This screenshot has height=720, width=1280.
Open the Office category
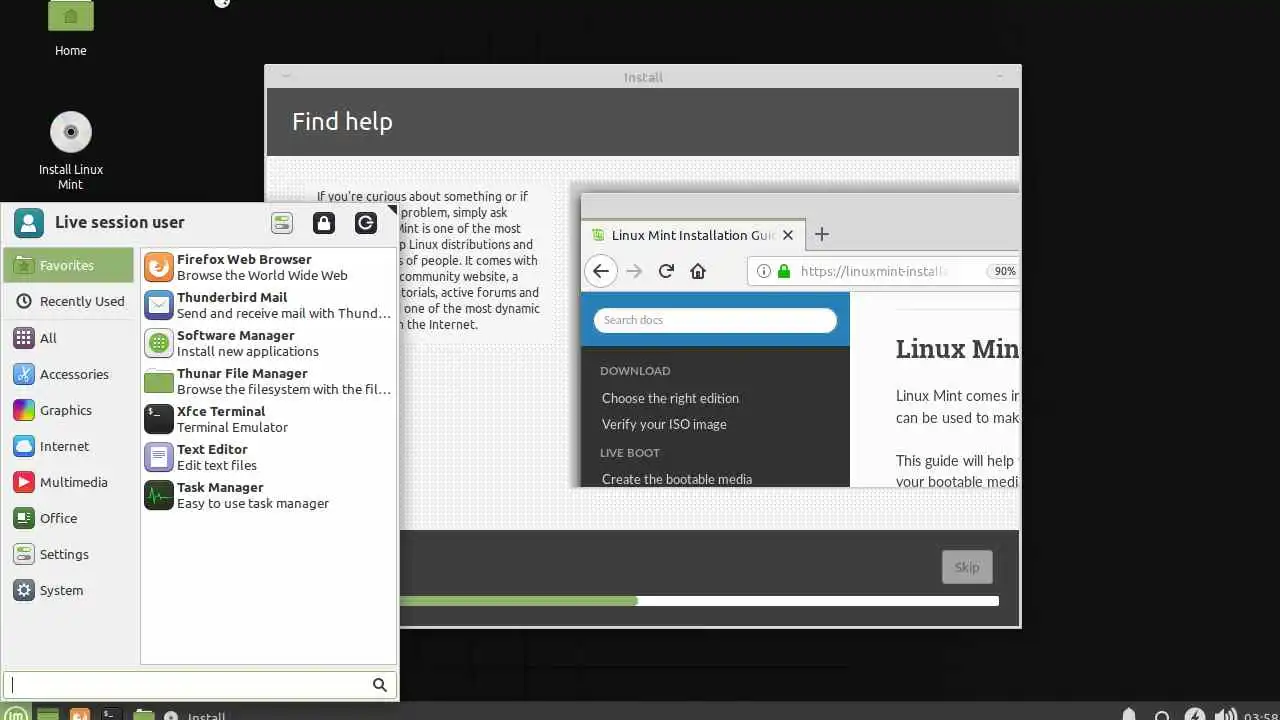[68, 518]
